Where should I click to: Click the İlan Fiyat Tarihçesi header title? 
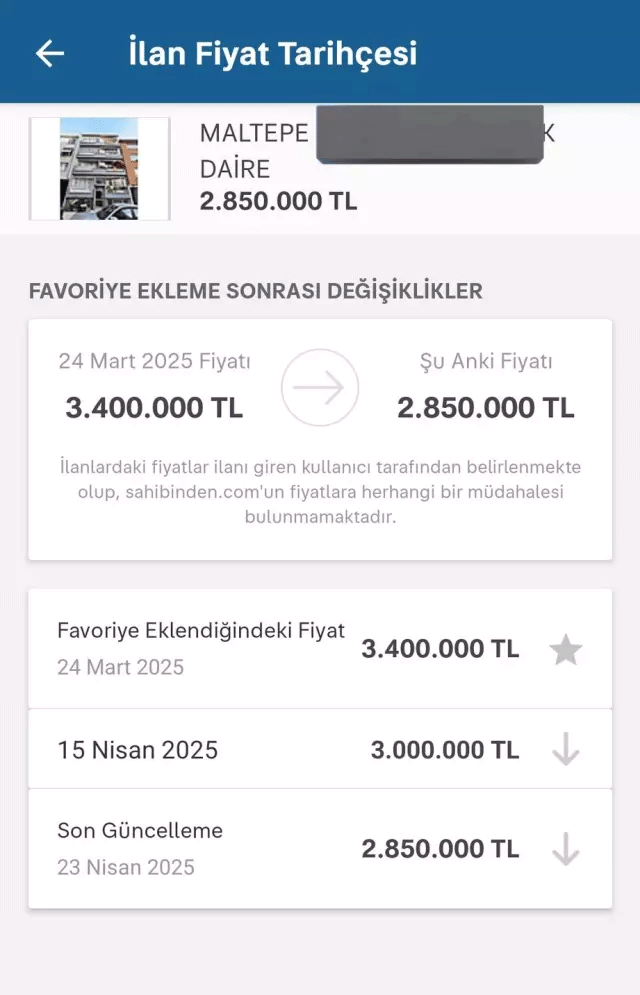coord(272,53)
